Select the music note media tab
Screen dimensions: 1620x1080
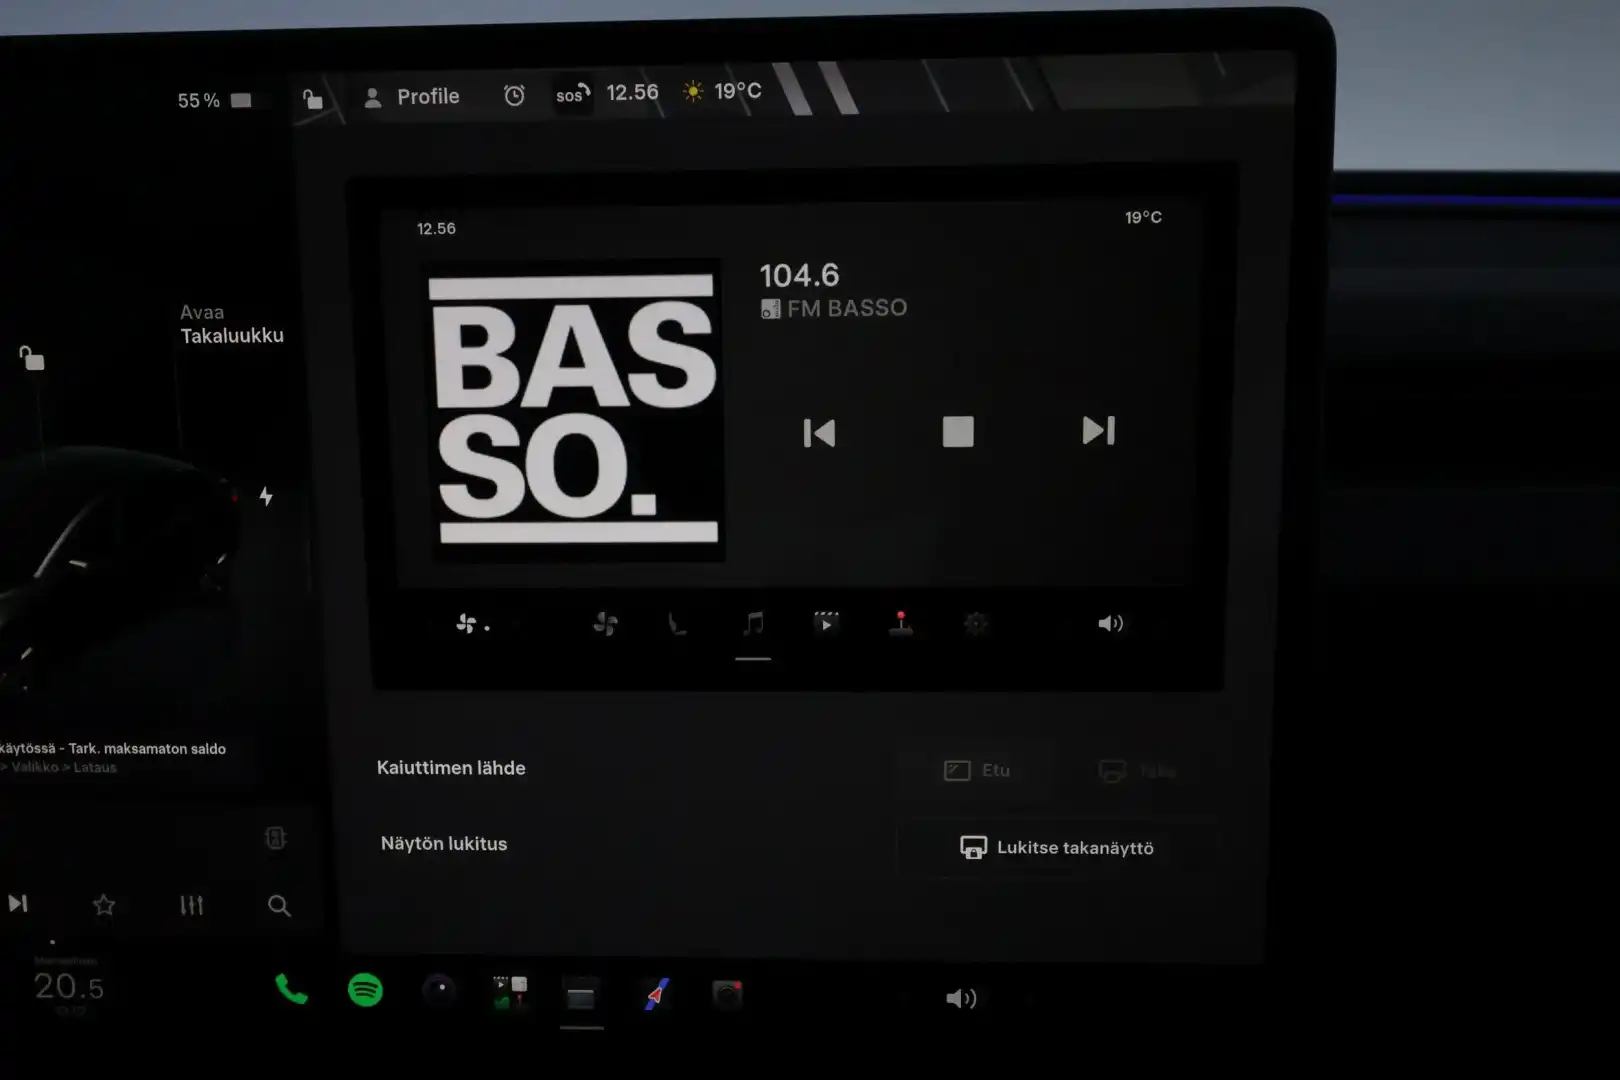coord(753,624)
